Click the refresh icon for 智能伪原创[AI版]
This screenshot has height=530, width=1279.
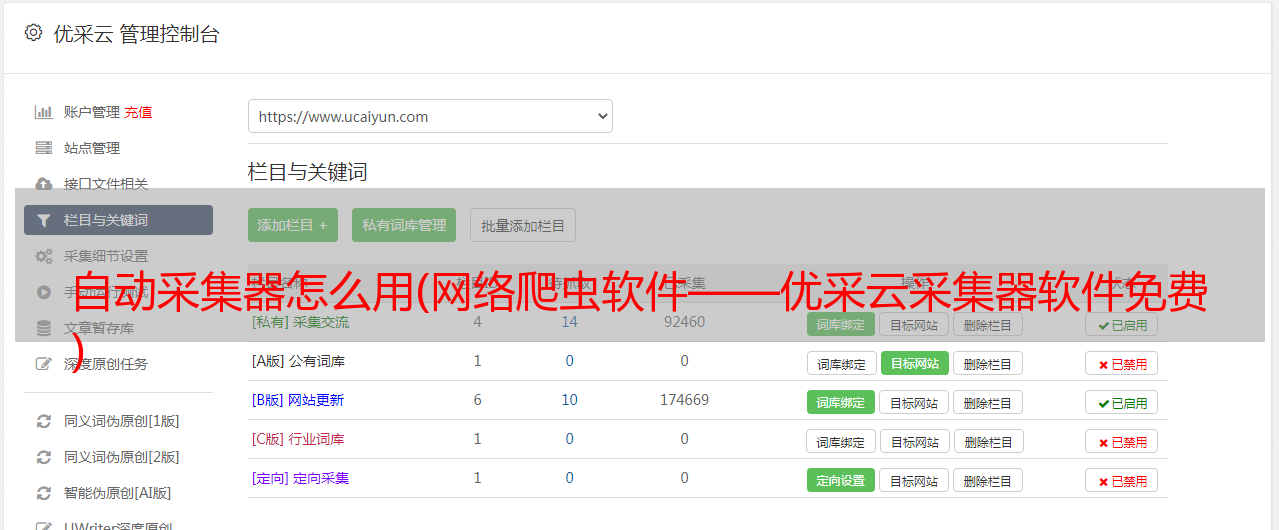pos(44,493)
